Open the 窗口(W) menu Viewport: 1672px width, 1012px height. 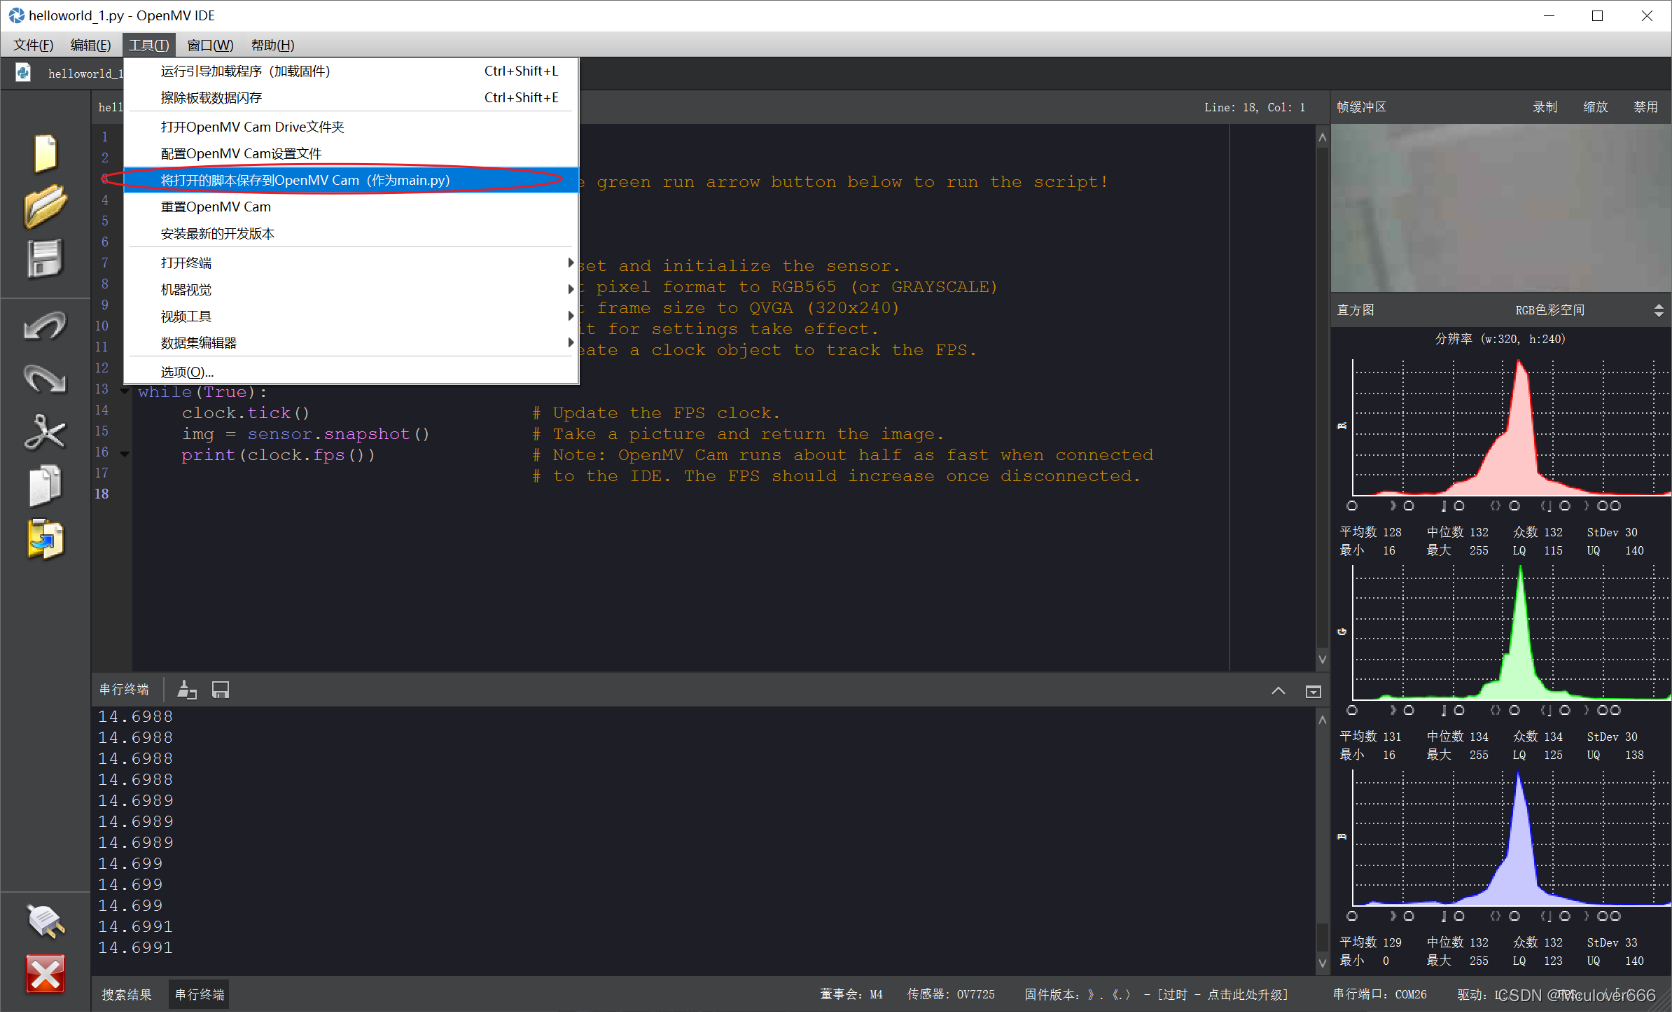pyautogui.click(x=210, y=45)
